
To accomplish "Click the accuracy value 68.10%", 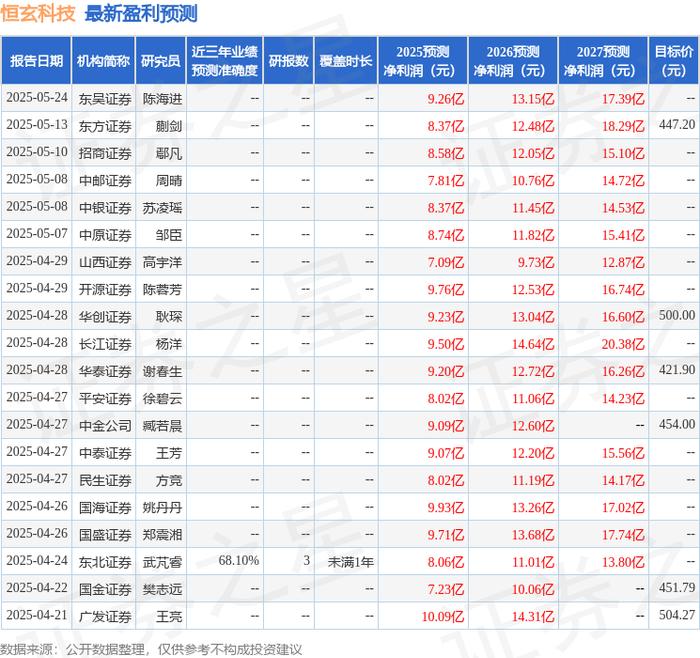I will 238,561.
